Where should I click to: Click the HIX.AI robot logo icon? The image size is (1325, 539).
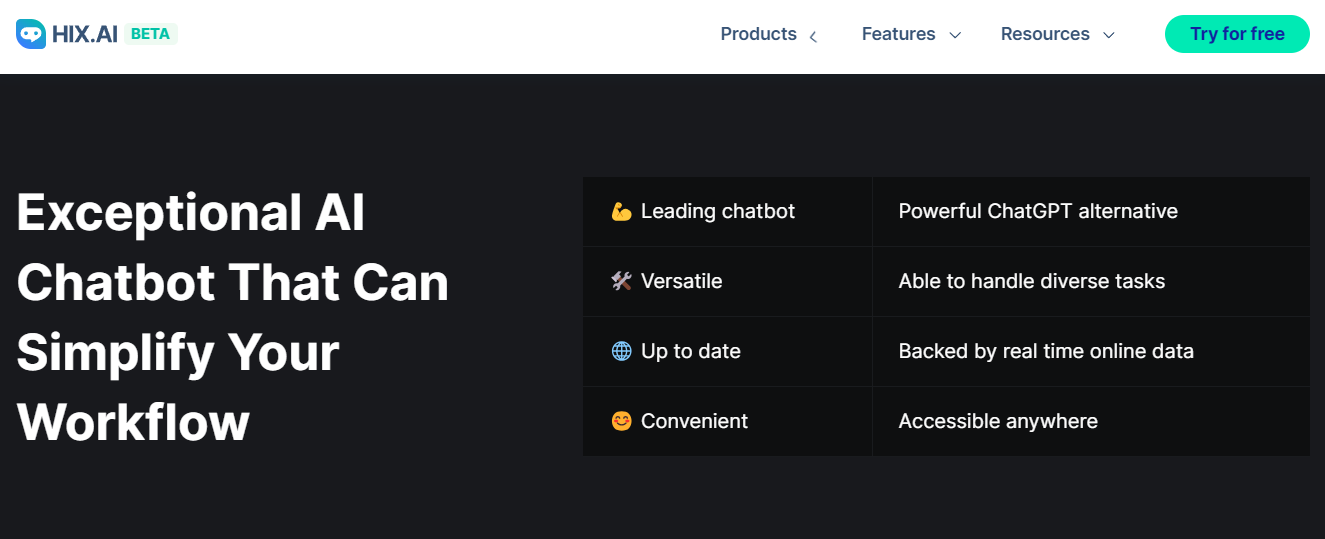(31, 34)
